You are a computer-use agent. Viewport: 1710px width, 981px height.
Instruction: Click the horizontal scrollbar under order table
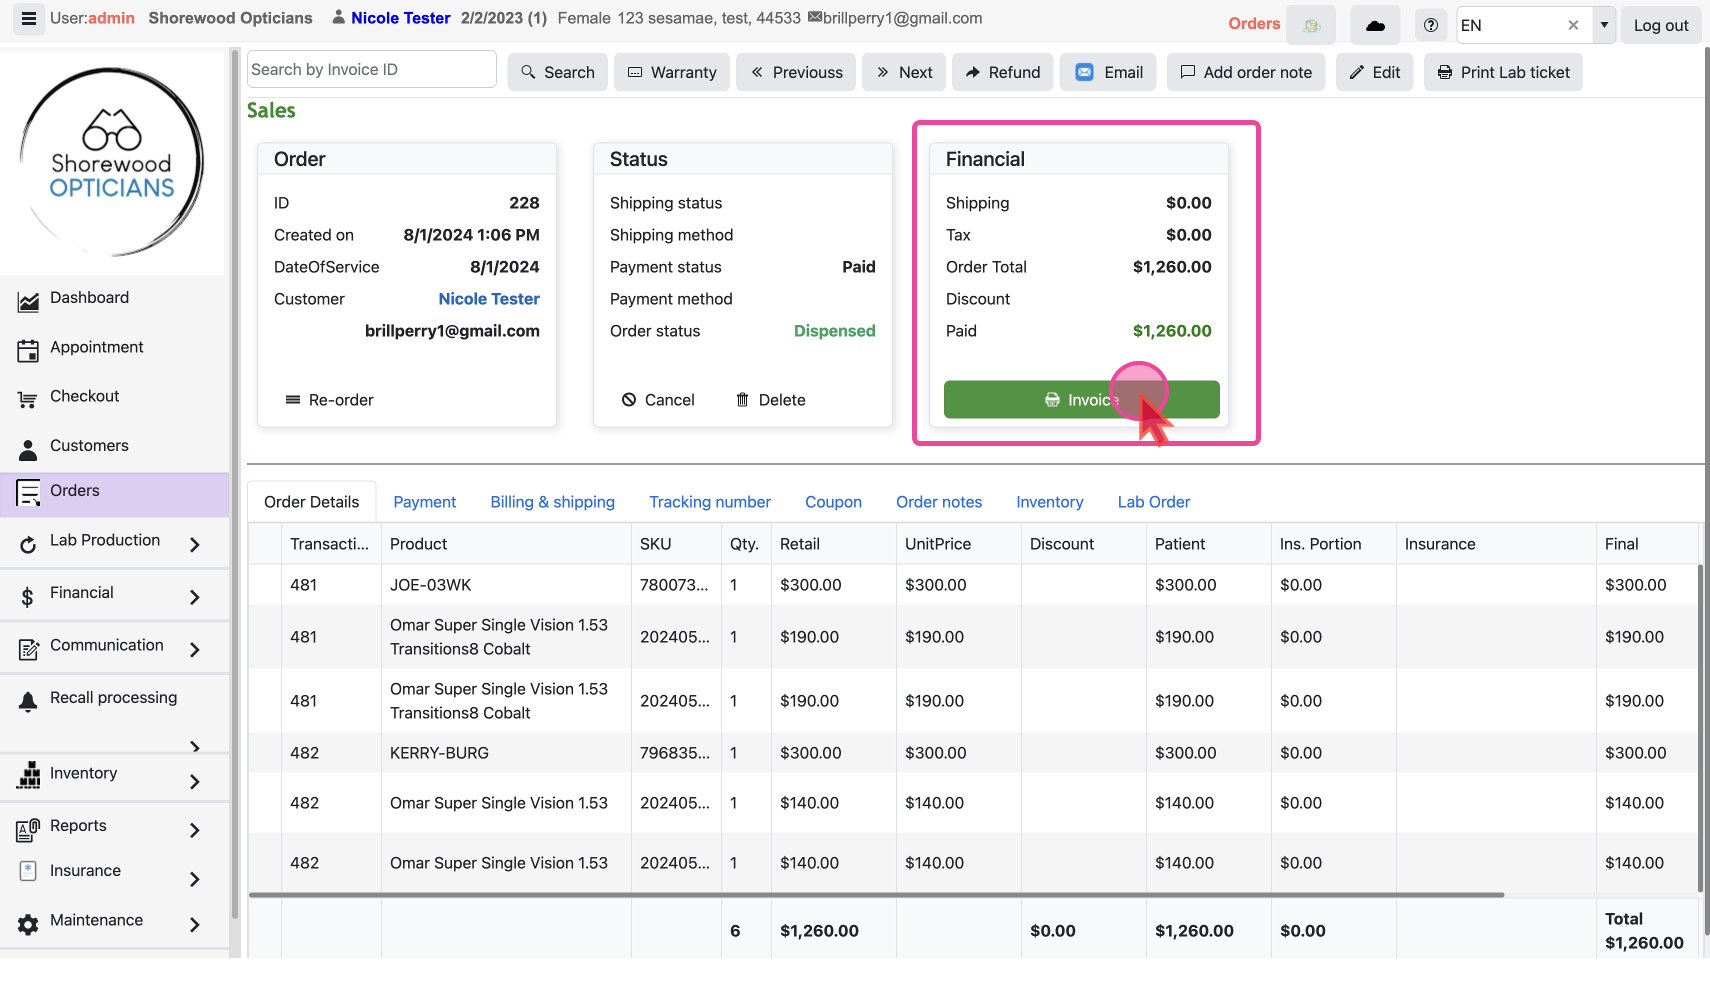tap(876, 895)
